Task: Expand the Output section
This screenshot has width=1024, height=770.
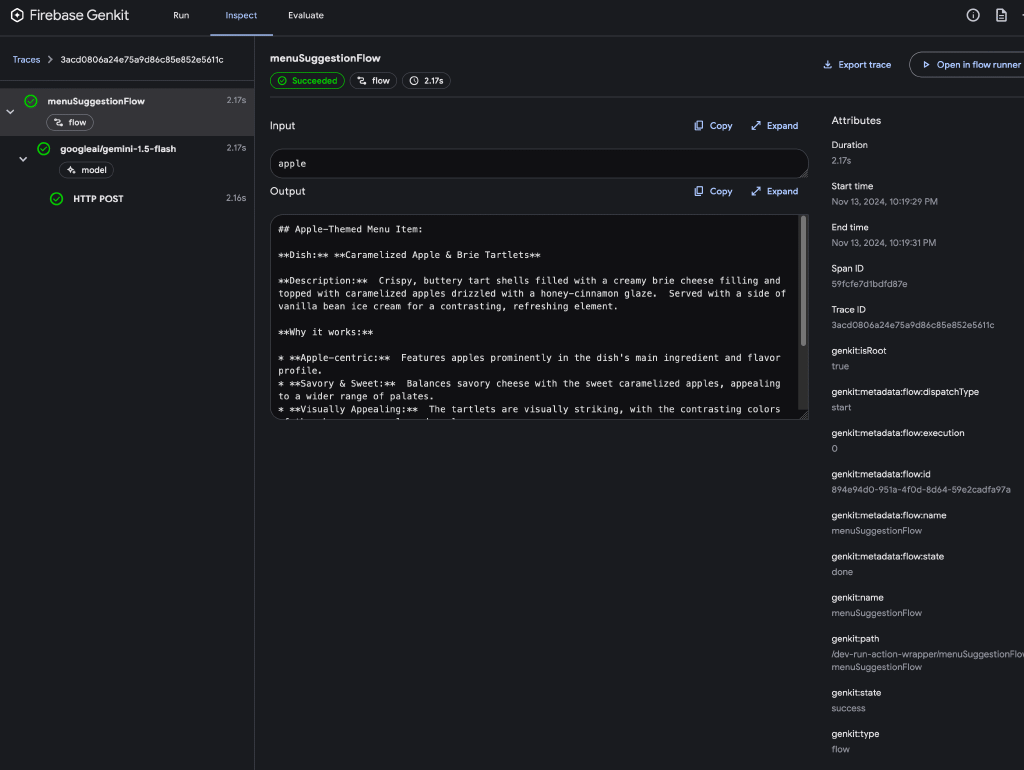Action: pos(775,191)
